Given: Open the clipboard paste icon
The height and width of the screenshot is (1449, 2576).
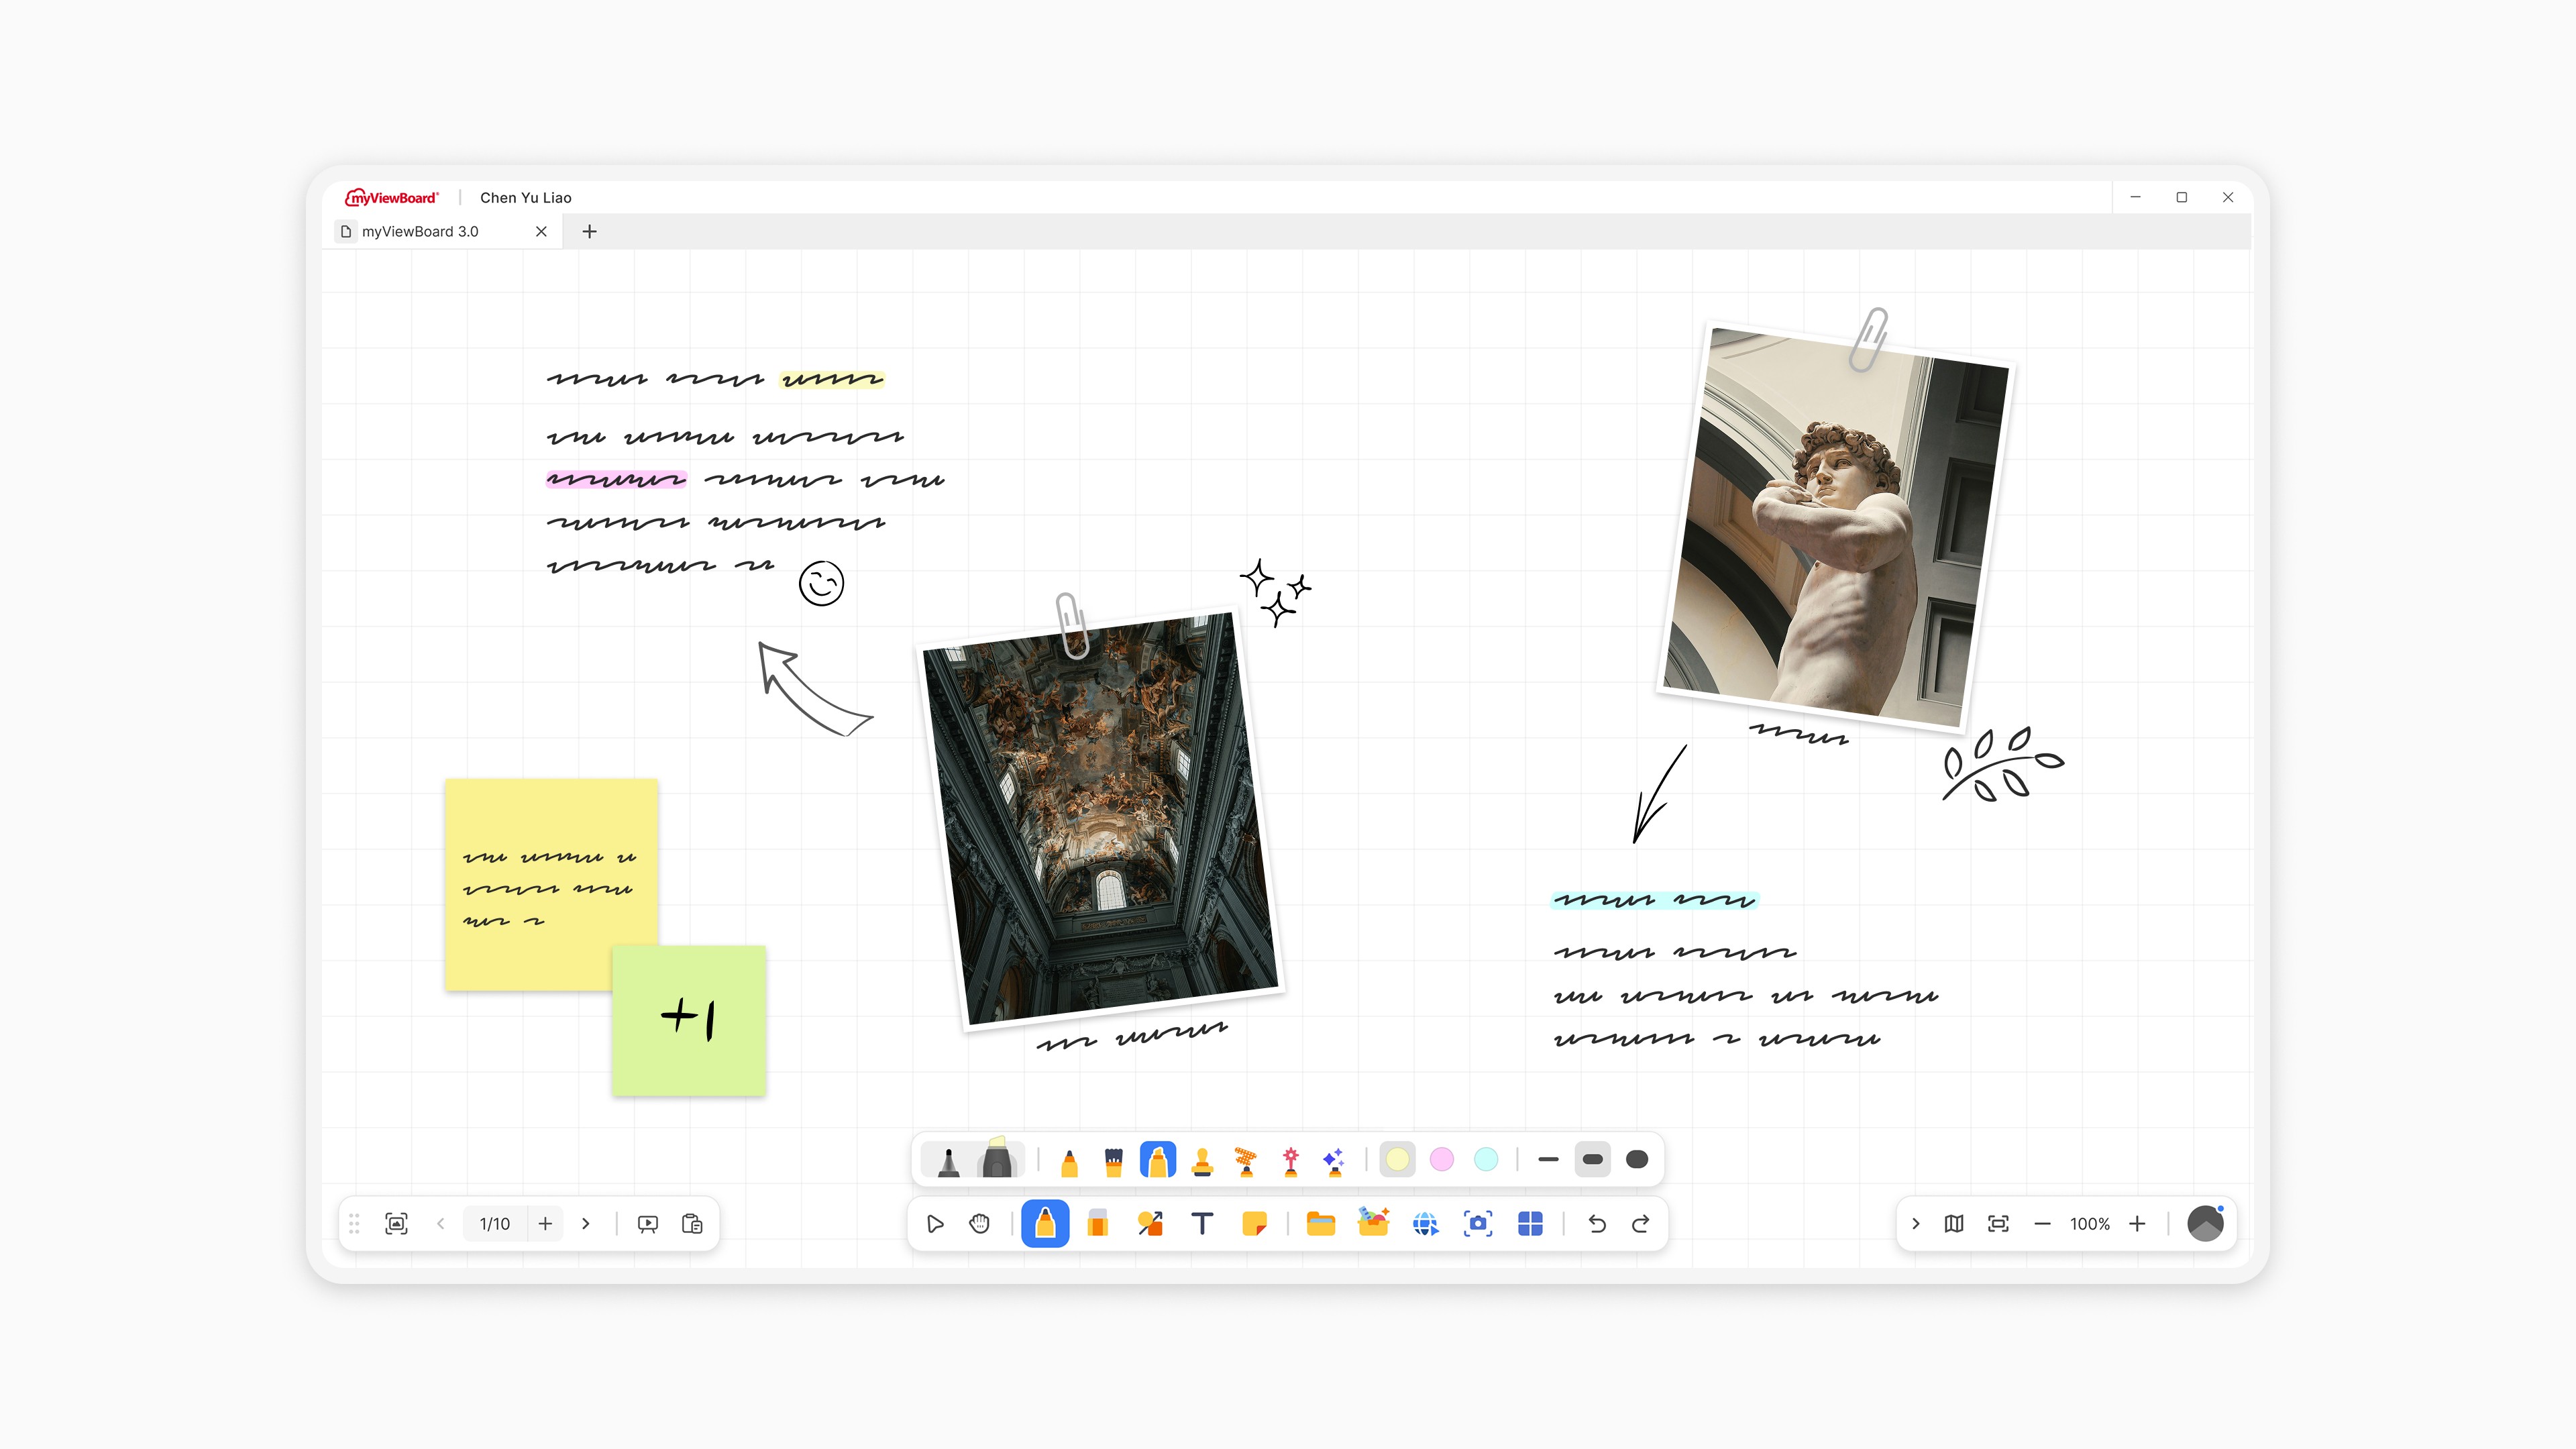Looking at the screenshot, I should (692, 1223).
